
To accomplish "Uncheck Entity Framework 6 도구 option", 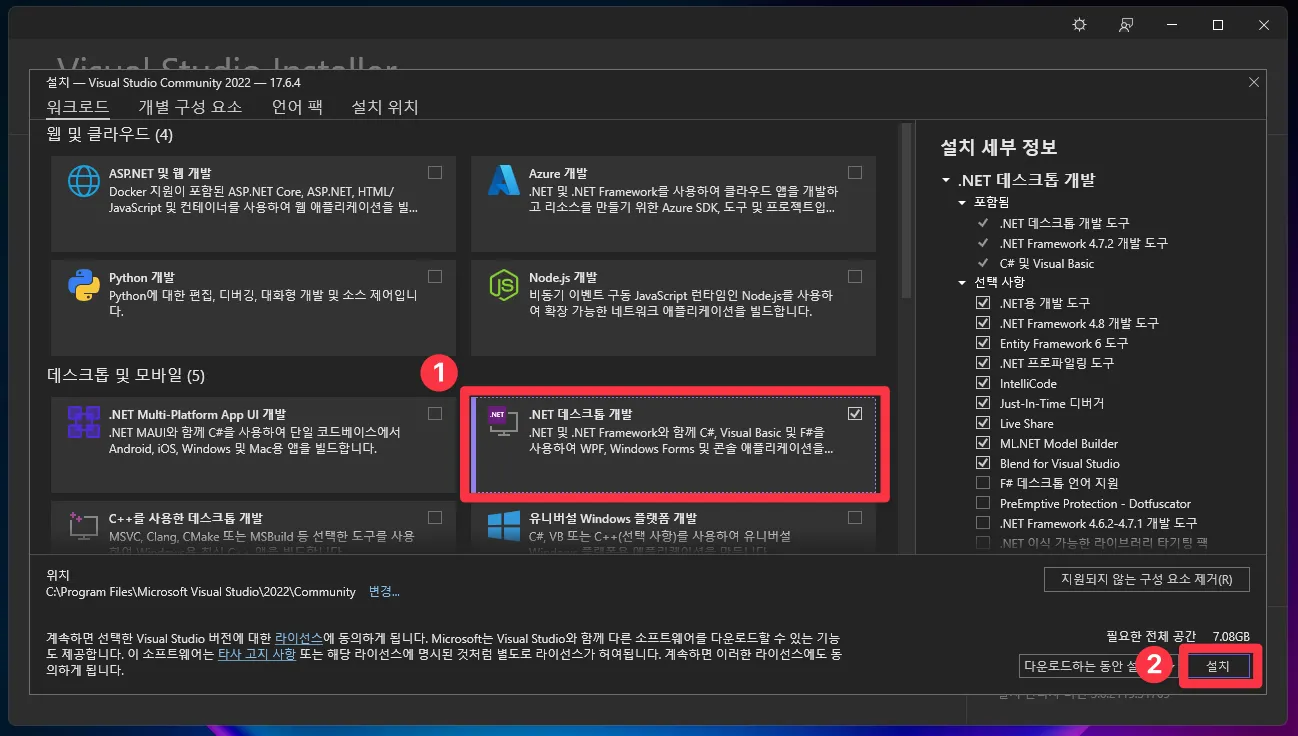I will click(x=982, y=343).
